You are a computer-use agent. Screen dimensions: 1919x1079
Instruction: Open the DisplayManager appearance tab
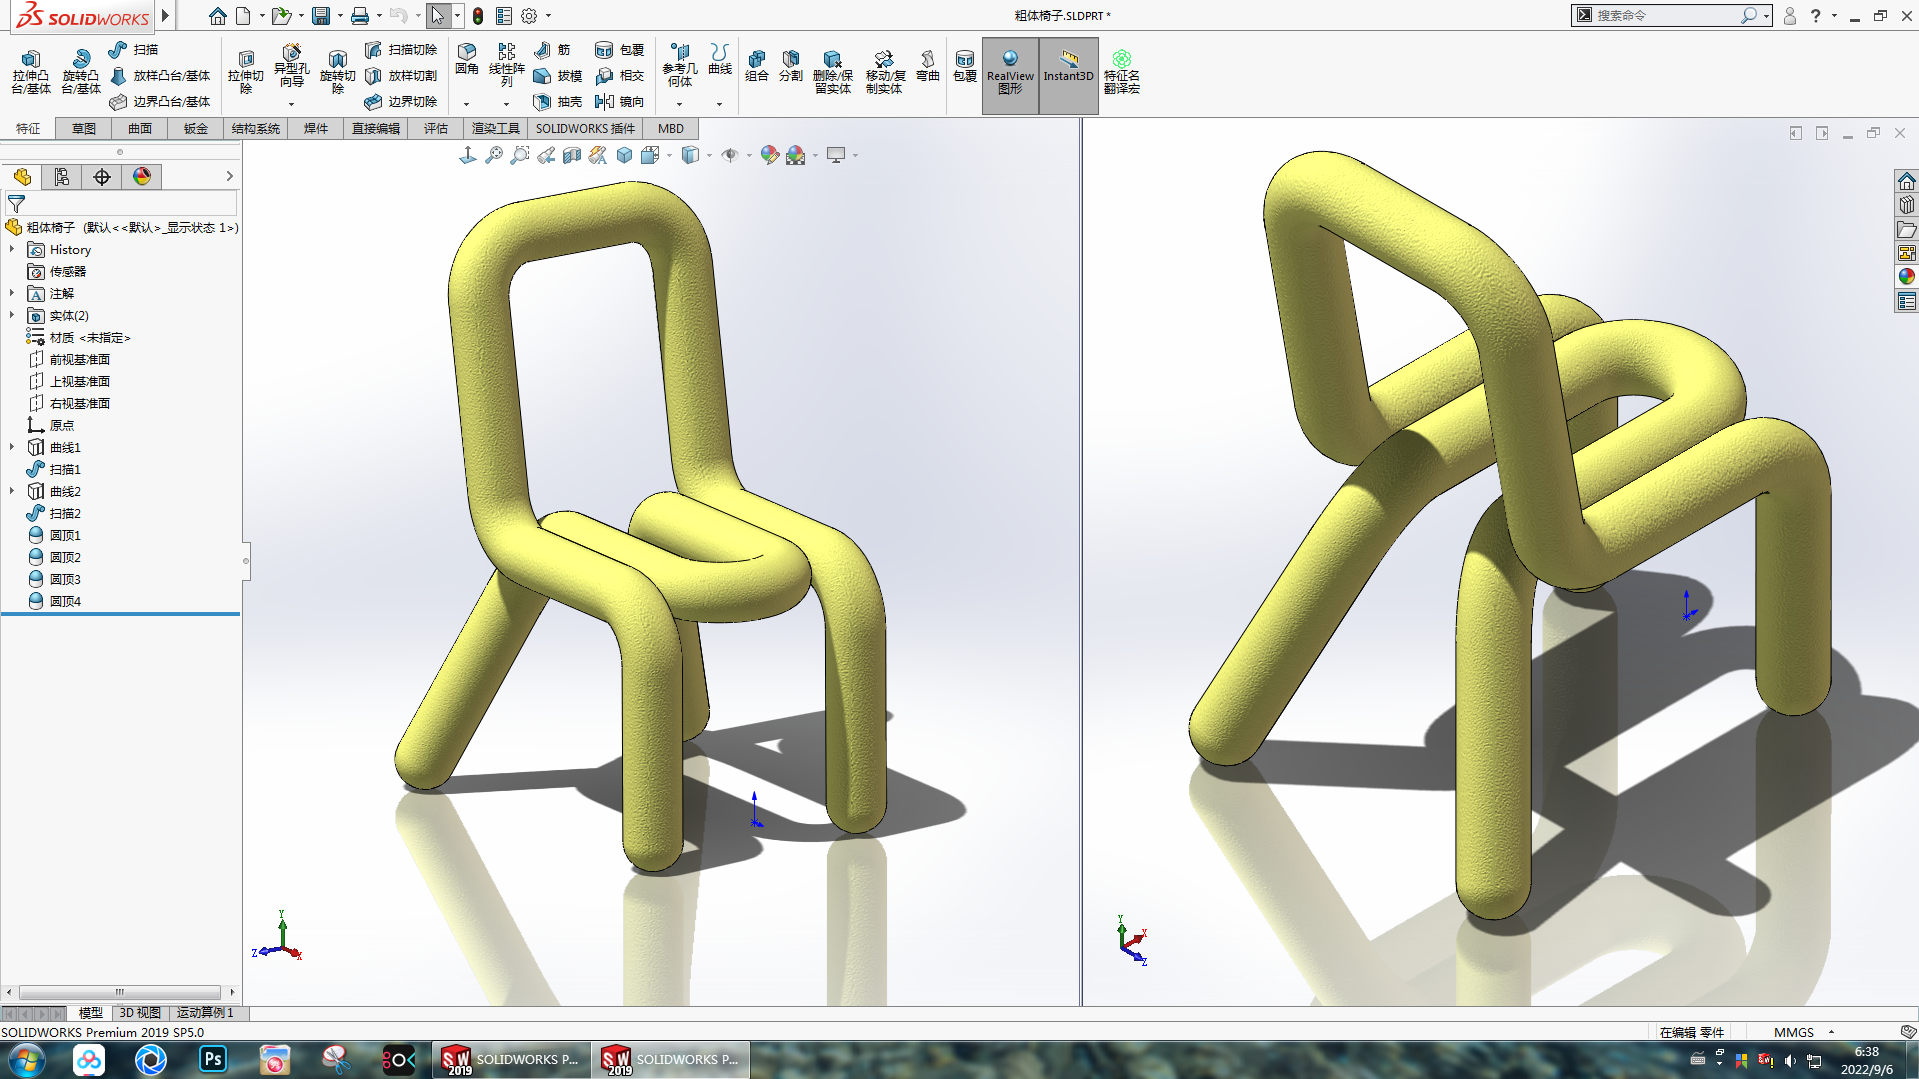point(142,177)
